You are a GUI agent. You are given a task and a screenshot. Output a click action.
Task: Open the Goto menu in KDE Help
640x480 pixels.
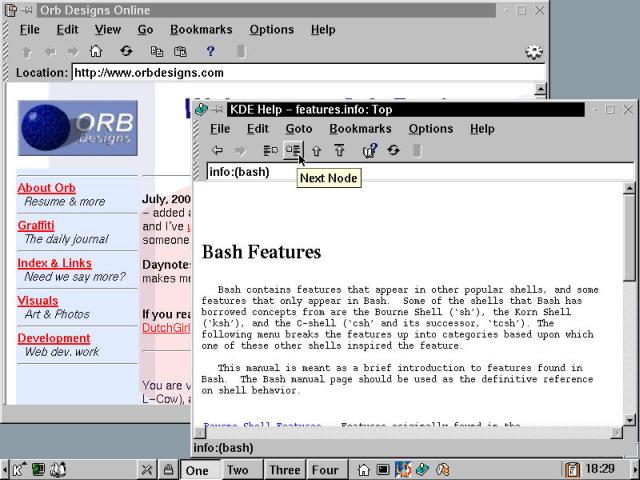[x=298, y=128]
